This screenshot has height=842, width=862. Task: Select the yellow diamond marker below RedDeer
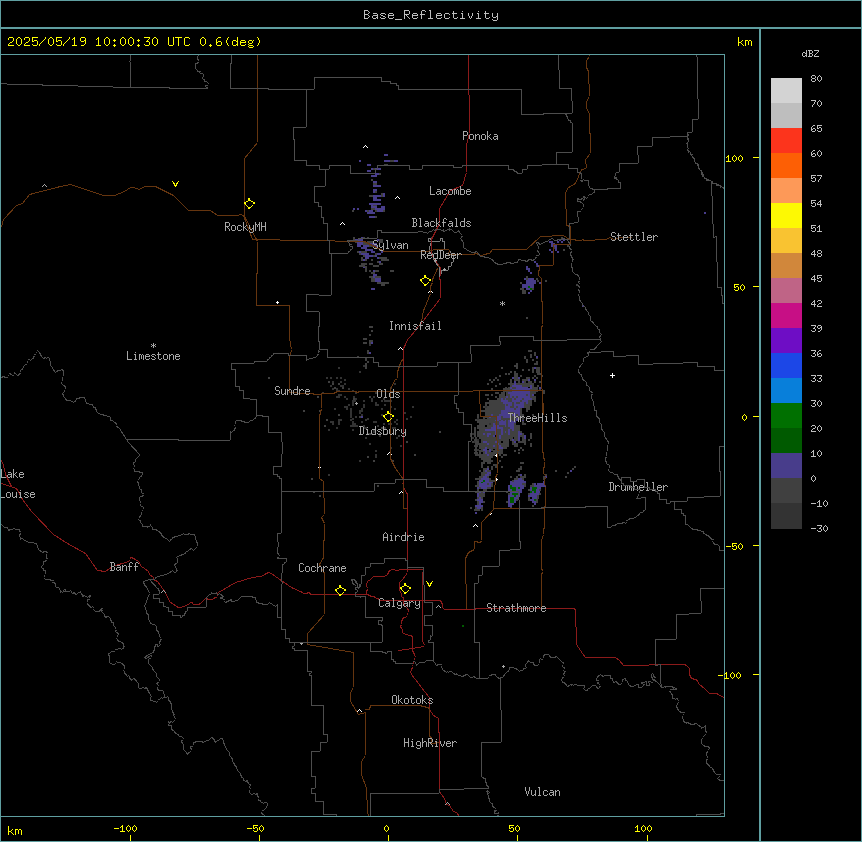pyautogui.click(x=426, y=280)
